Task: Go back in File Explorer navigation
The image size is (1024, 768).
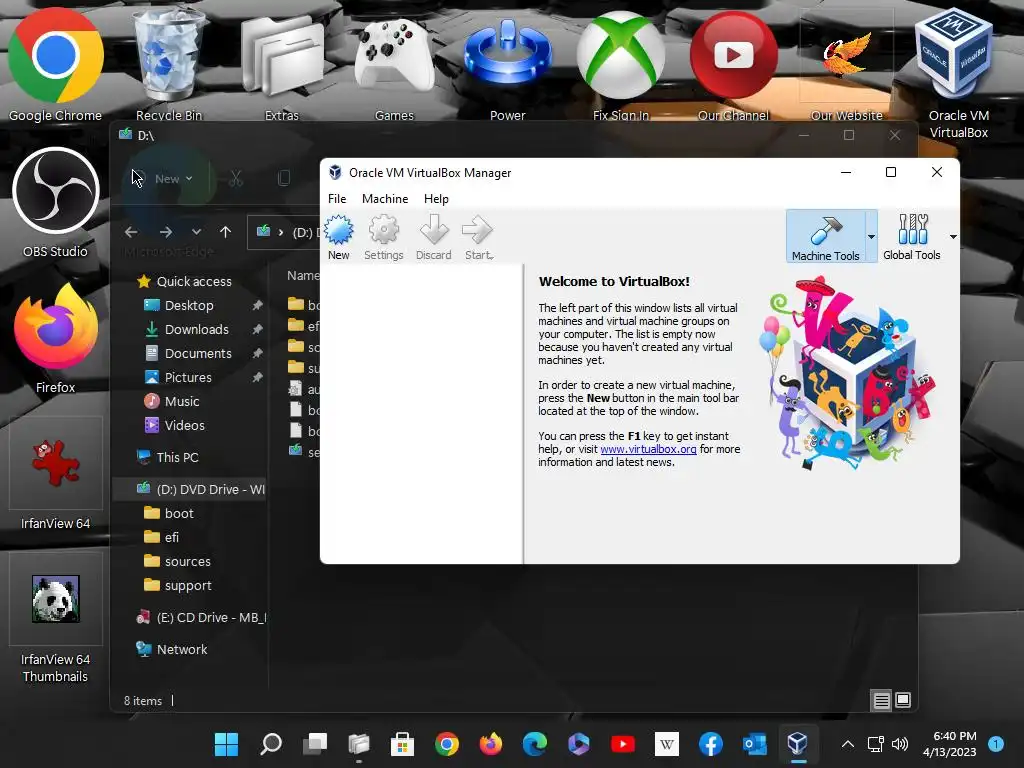Action: point(131,232)
